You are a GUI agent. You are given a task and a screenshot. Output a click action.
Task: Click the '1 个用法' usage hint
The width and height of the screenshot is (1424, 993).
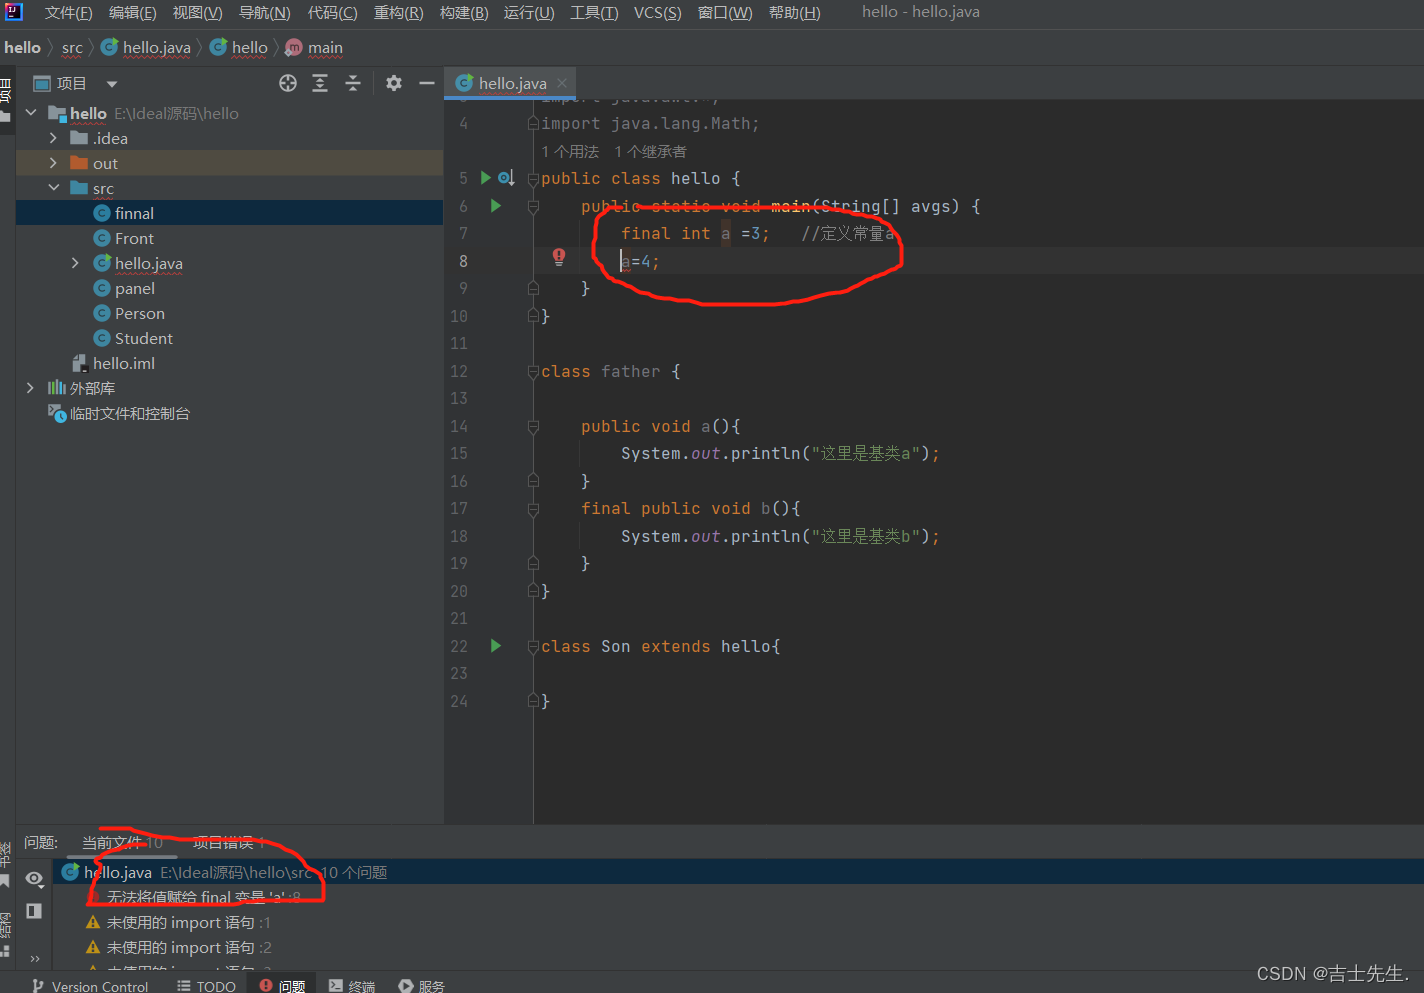[x=570, y=152]
